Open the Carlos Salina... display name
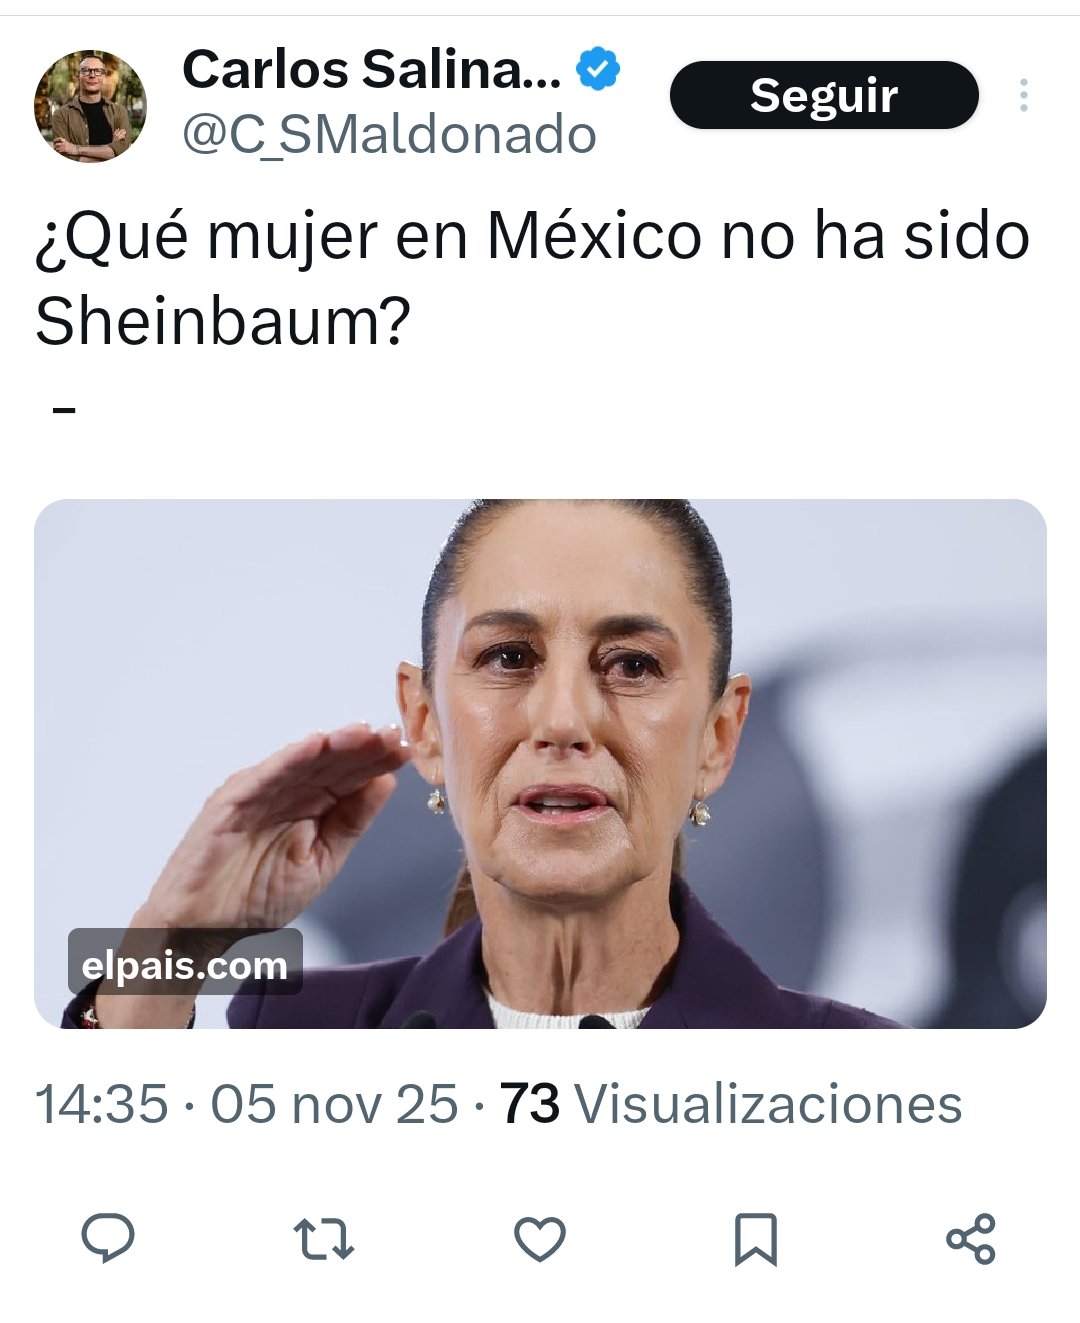 pos(371,69)
